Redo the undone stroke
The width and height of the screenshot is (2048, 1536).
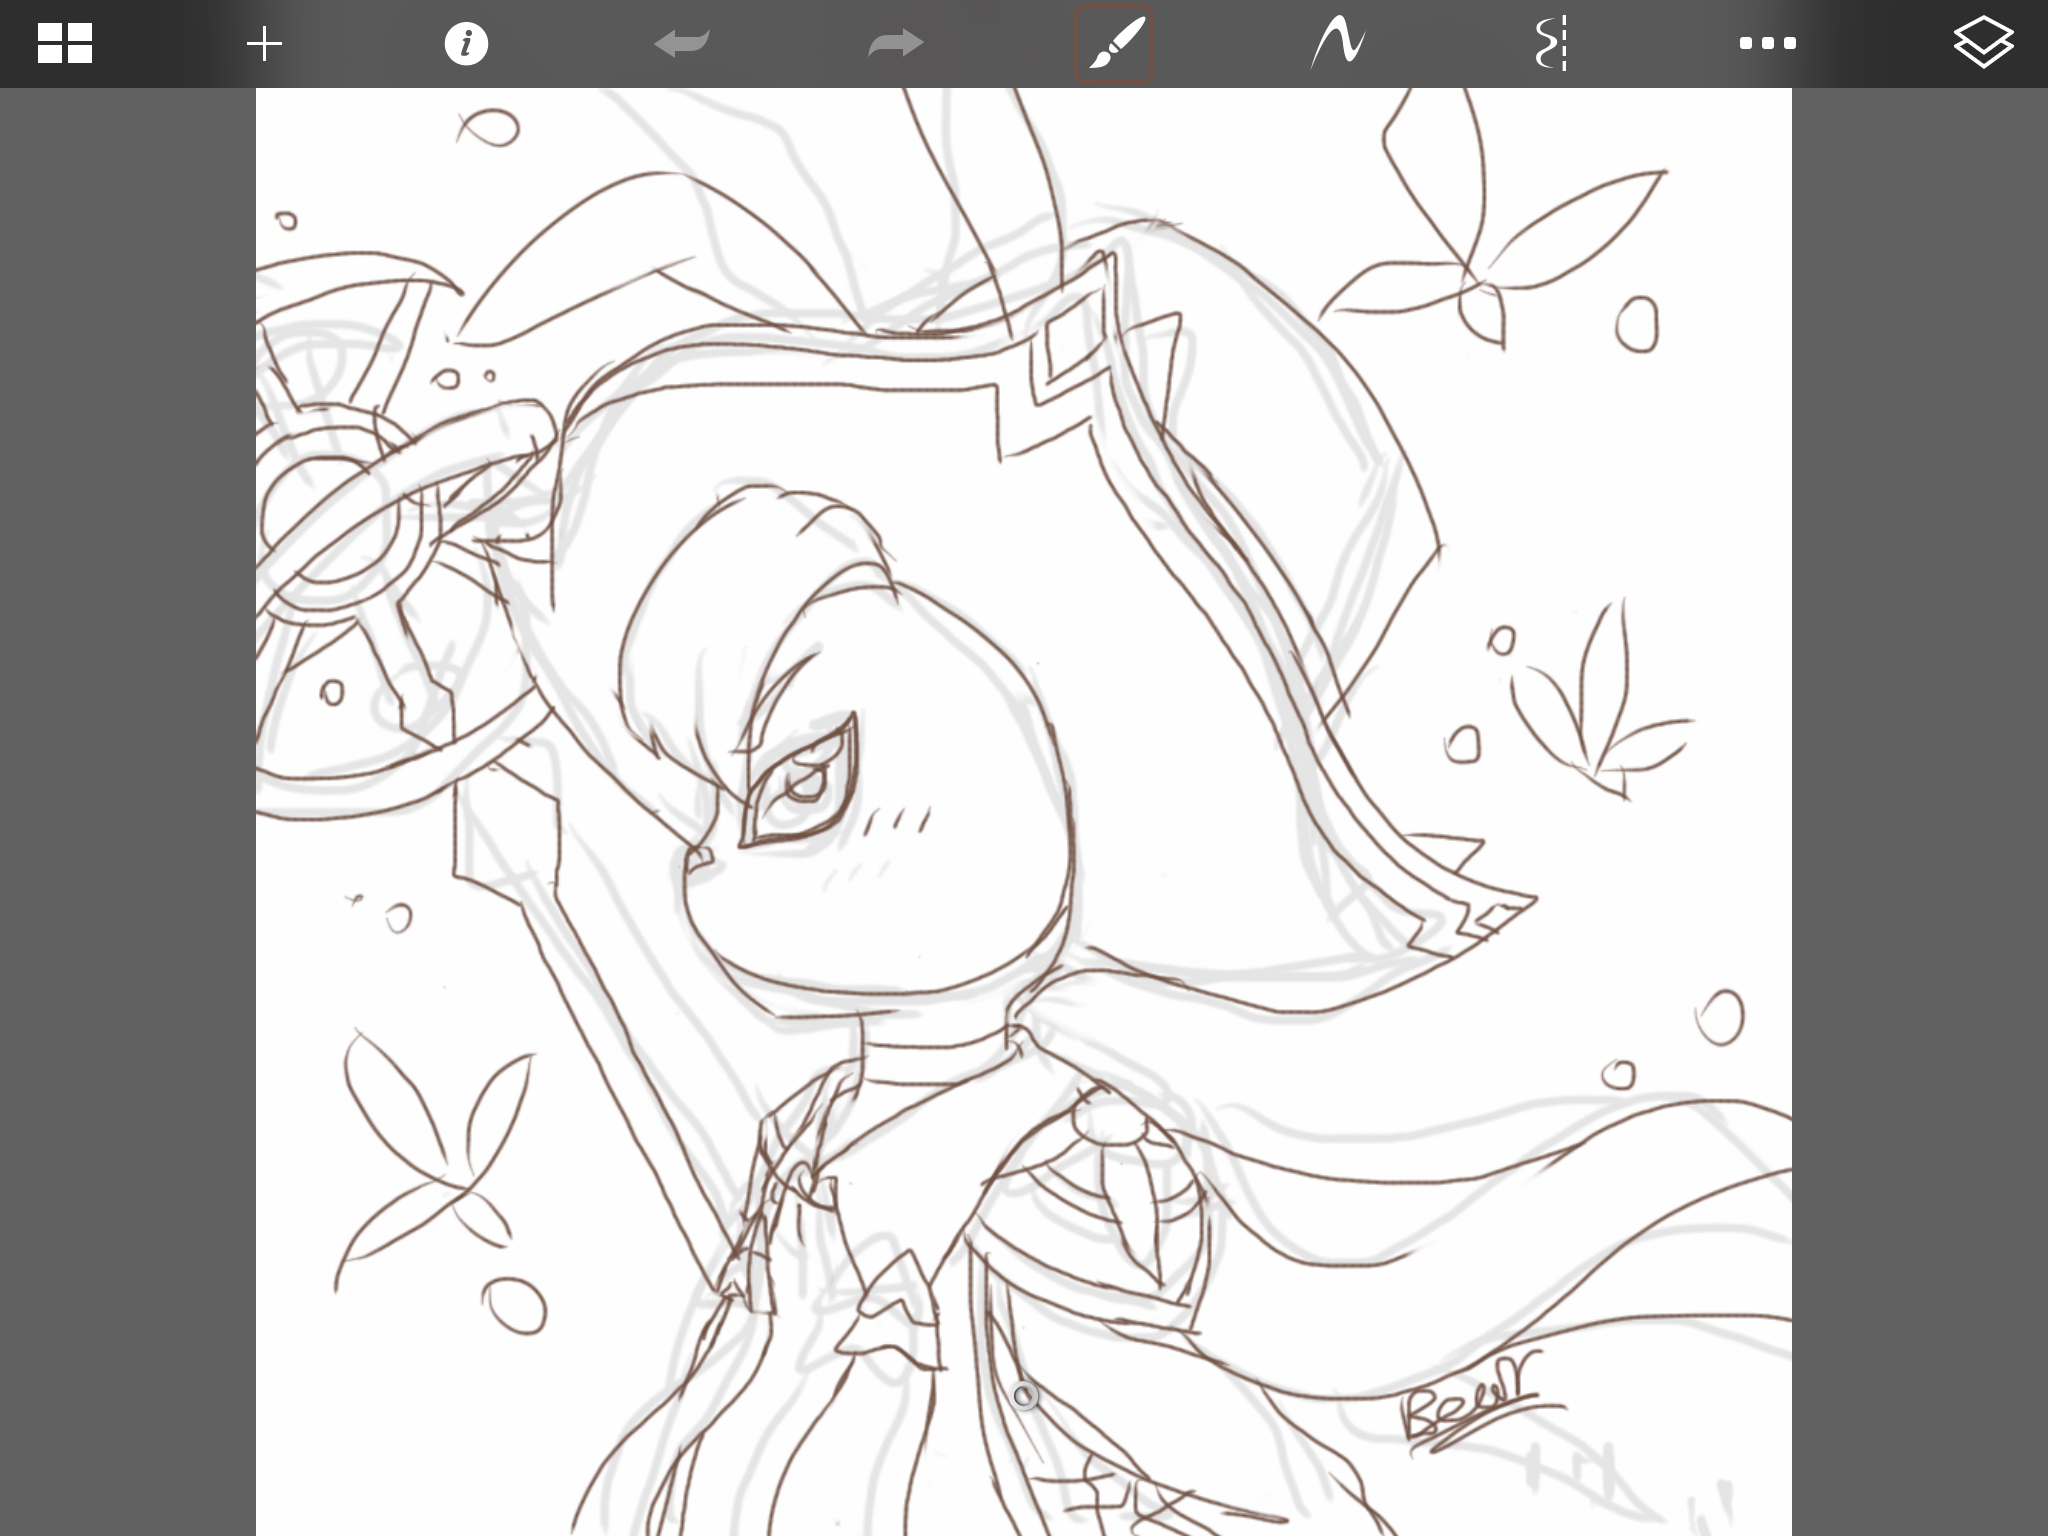coord(895,44)
